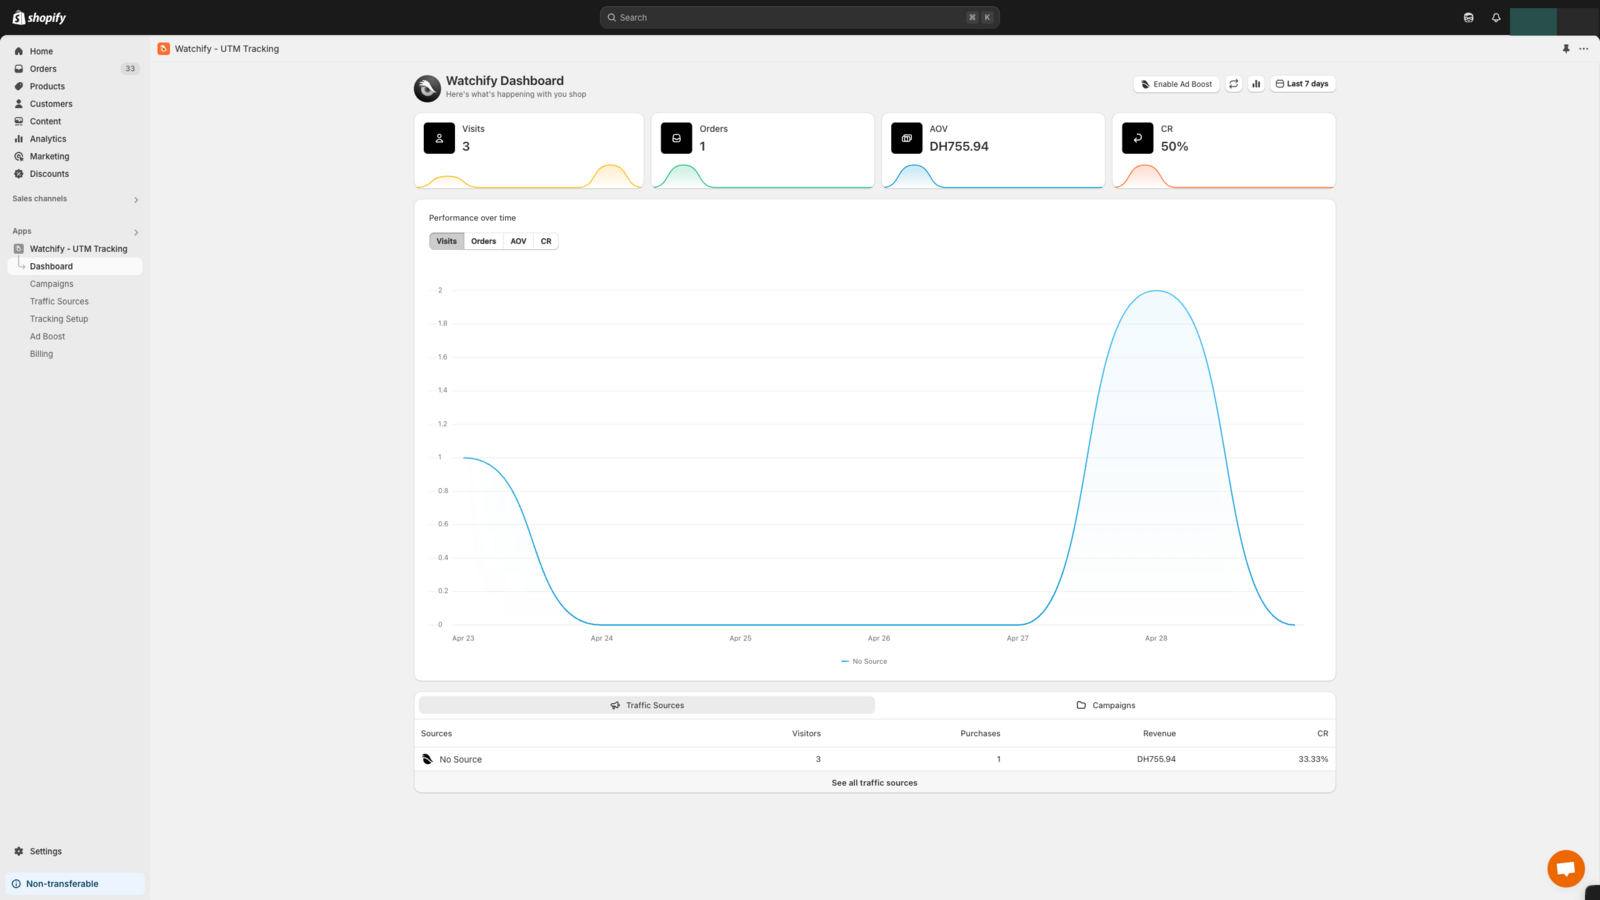Click the Shopify logo
1600x900 pixels.
tap(40, 18)
